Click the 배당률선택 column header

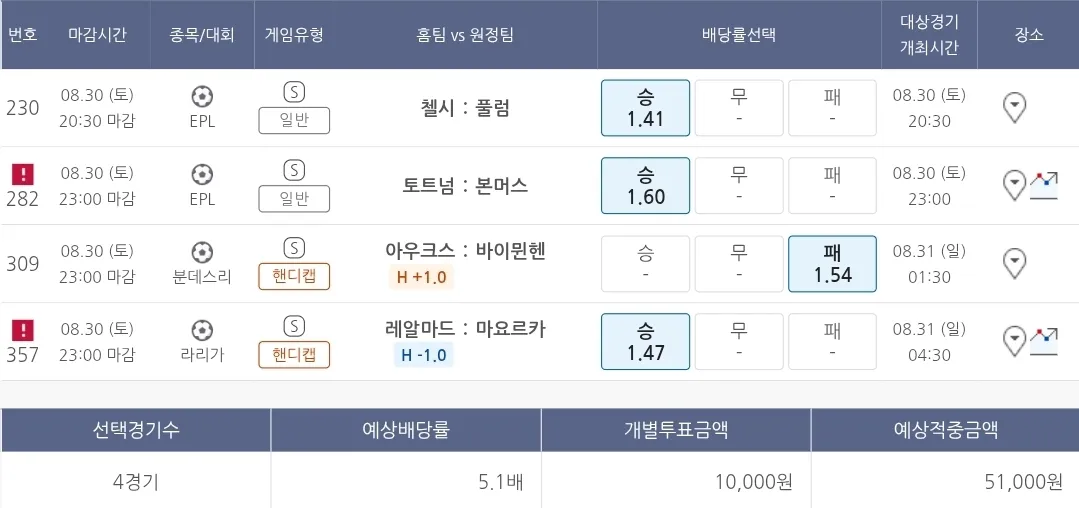[x=739, y=35]
